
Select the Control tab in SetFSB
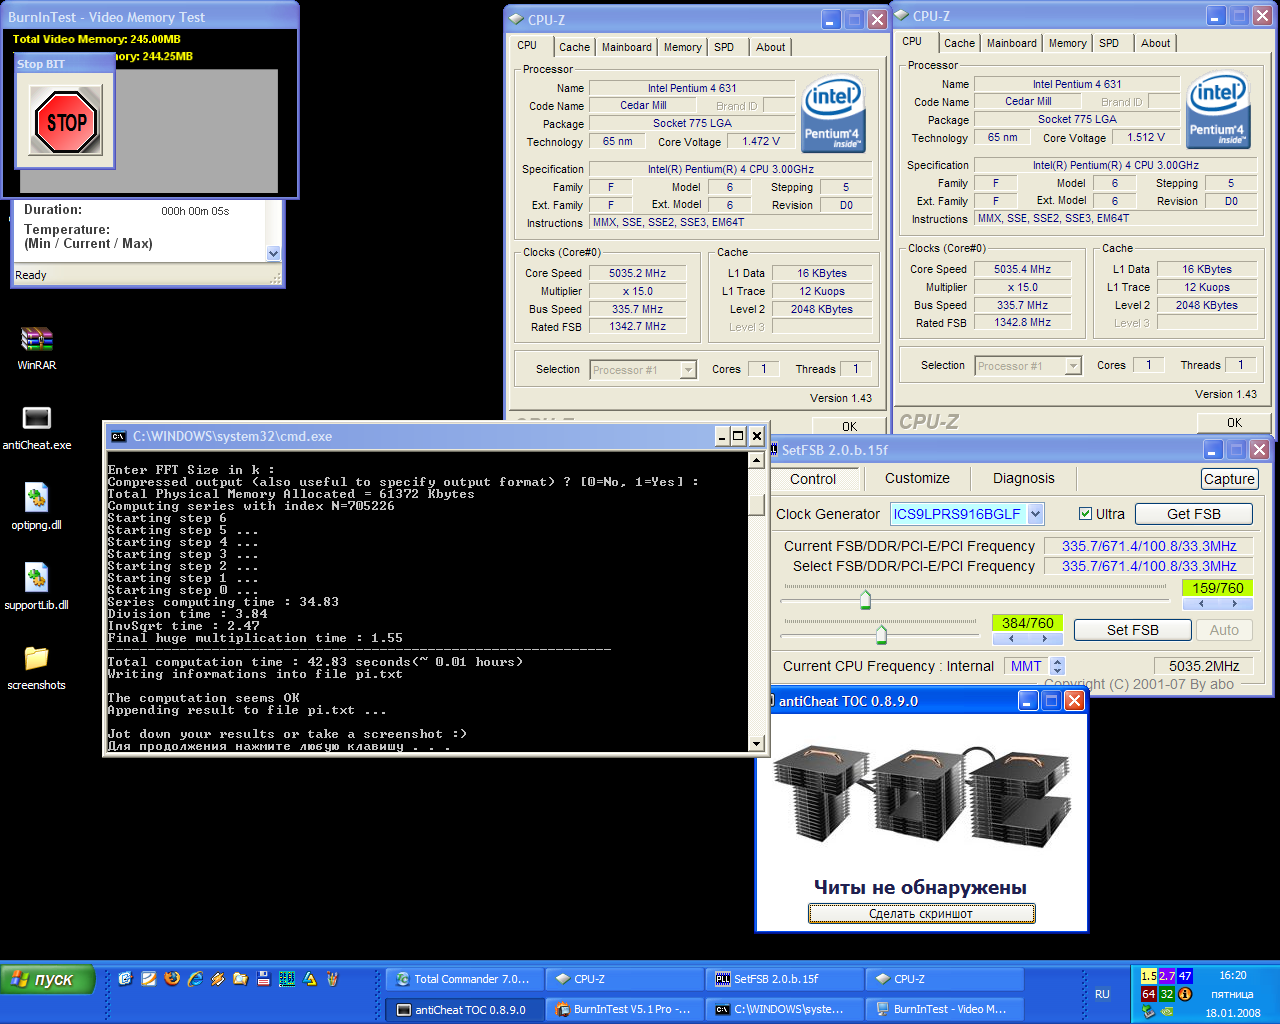(813, 480)
